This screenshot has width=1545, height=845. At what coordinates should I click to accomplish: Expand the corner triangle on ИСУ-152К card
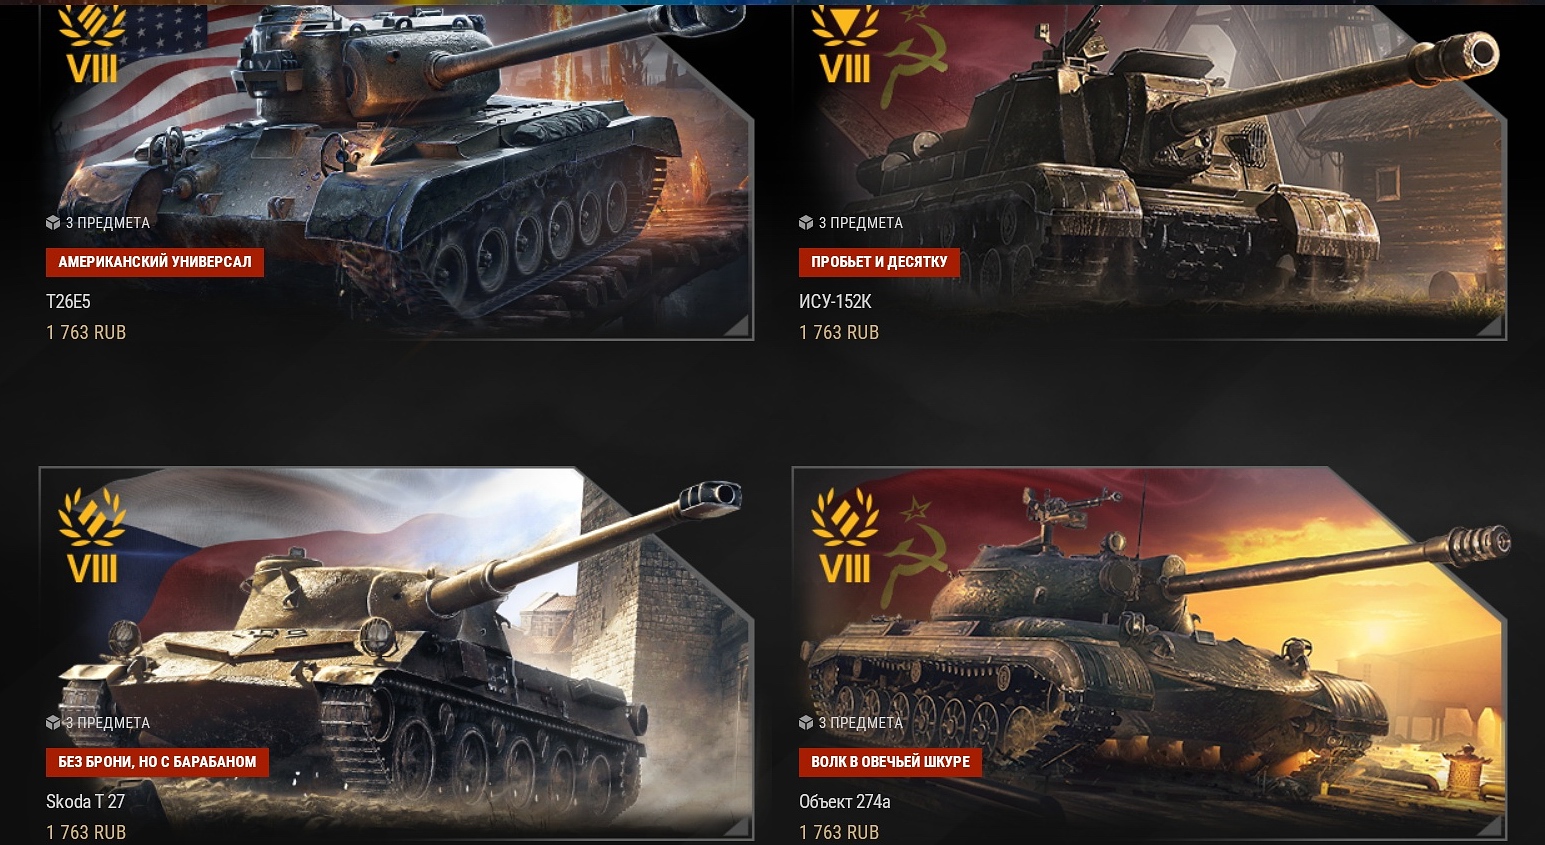tap(1489, 325)
